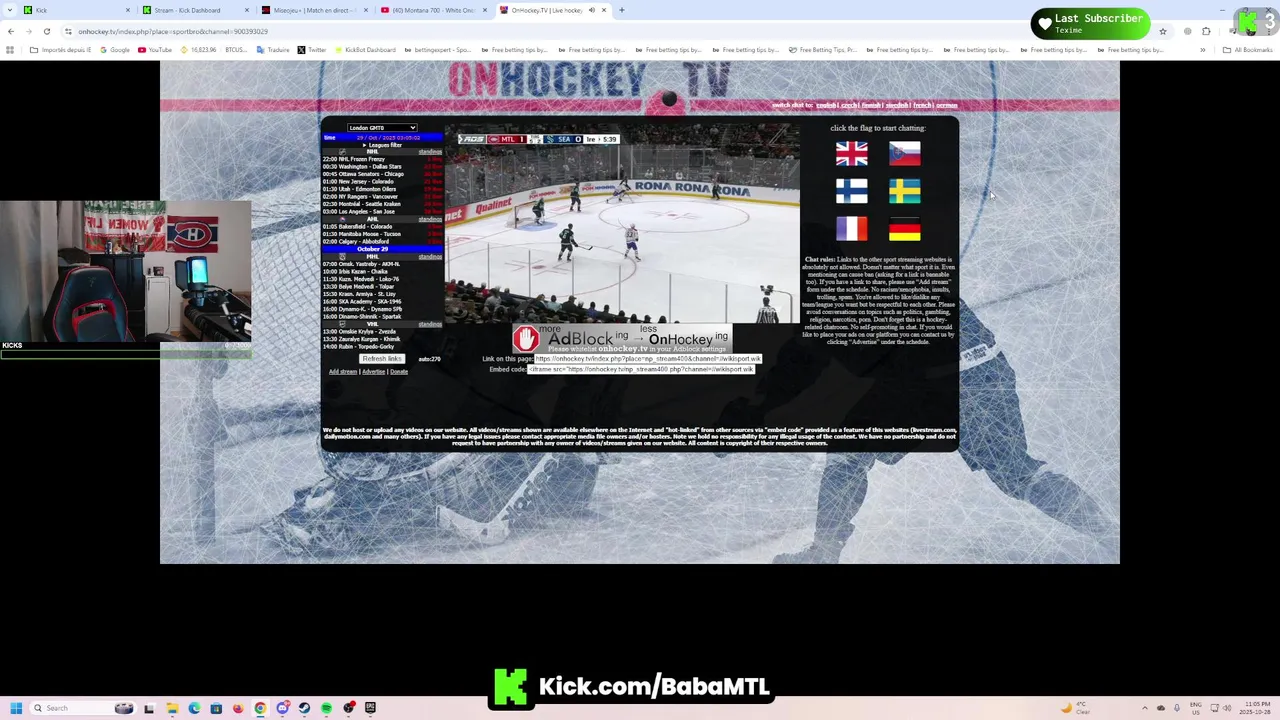Screen dimensions: 1280x720
Task: Open the Importés depuis IE bookmark folder
Action: point(60,50)
